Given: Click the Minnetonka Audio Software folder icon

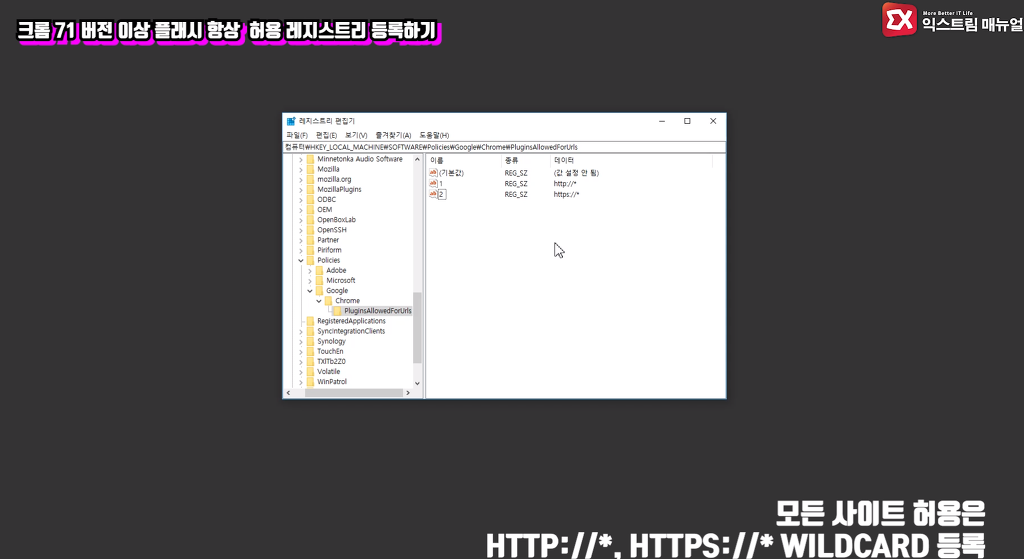Looking at the screenshot, I should 311,159.
